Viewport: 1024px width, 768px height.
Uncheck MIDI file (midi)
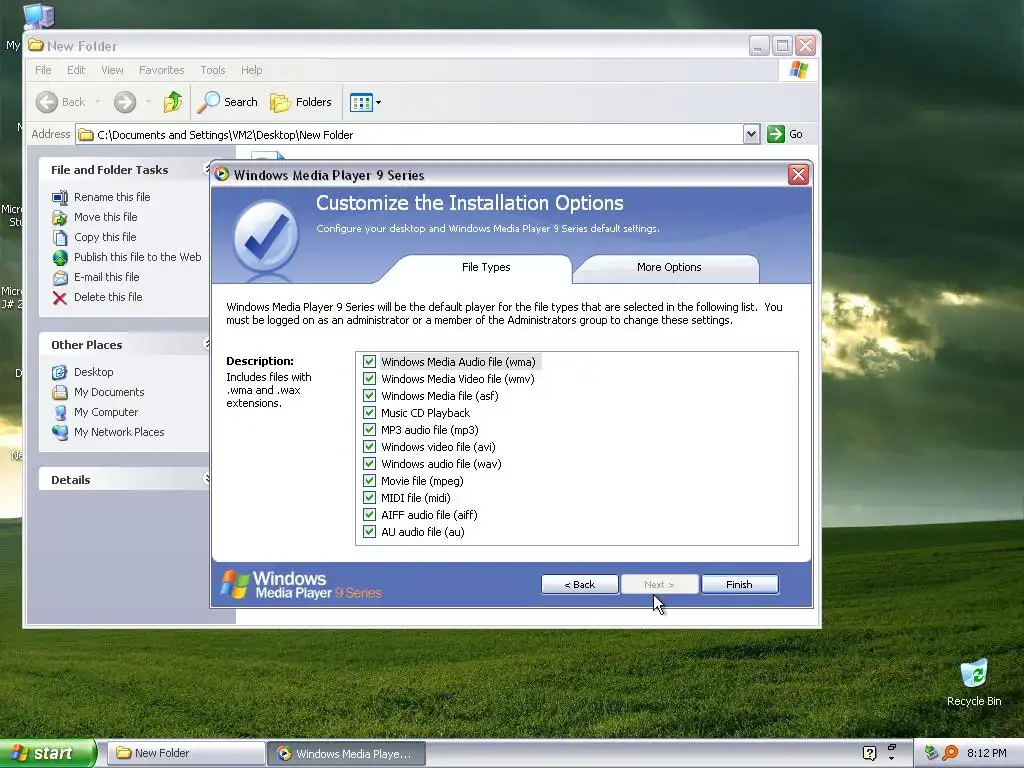(370, 498)
